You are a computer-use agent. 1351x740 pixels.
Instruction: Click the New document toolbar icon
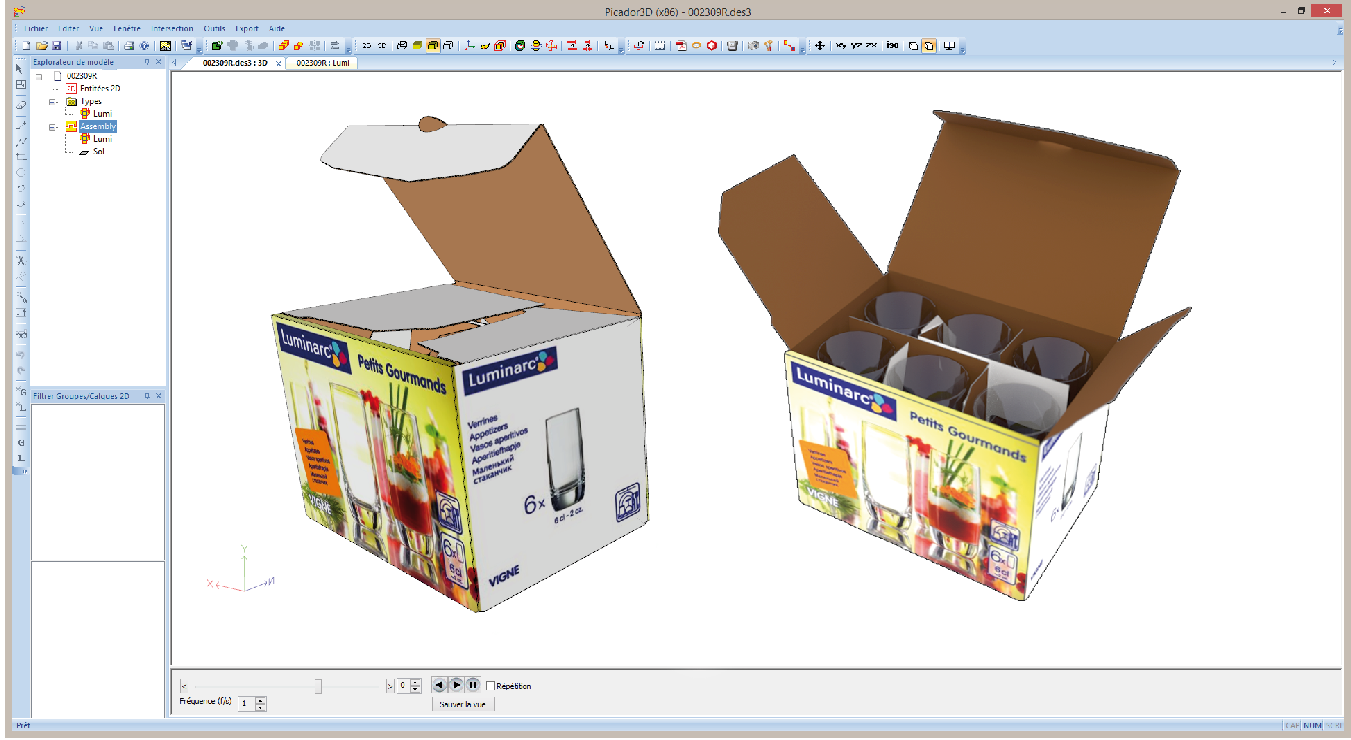pos(27,46)
